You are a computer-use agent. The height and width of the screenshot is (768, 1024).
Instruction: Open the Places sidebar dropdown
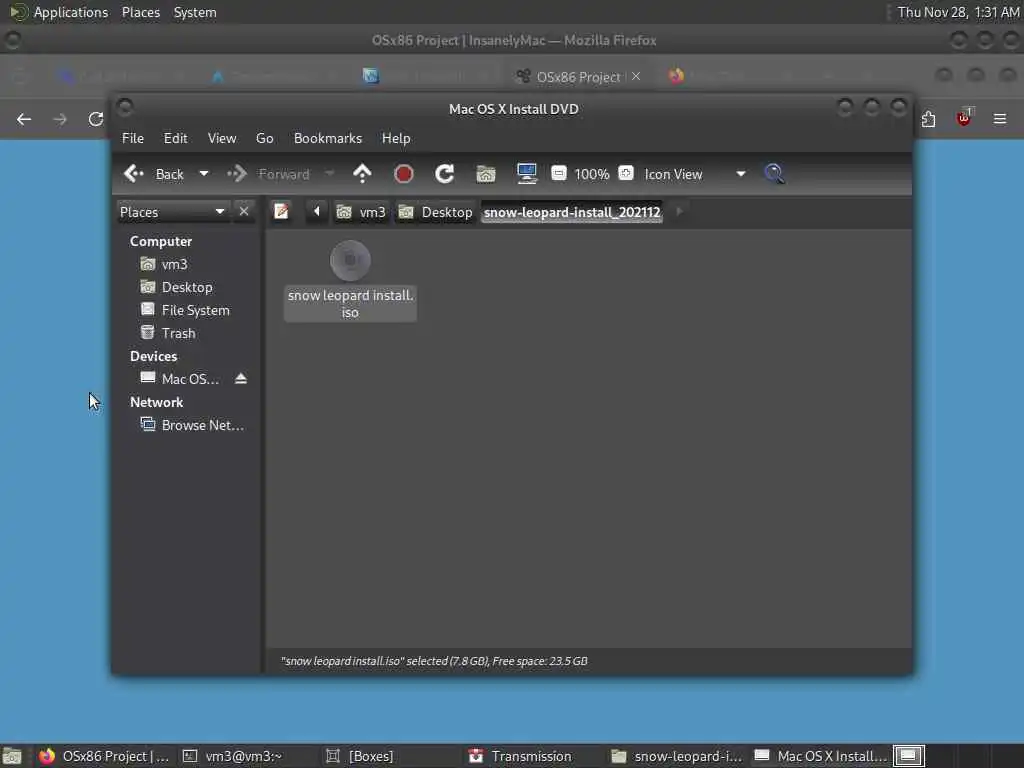172,212
